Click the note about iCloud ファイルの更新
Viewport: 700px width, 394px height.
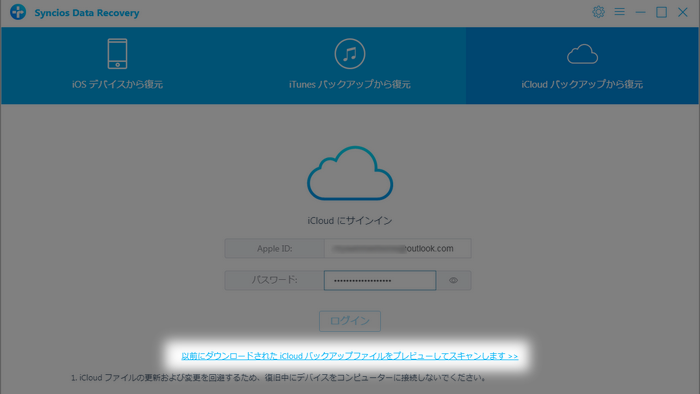pyautogui.click(x=279, y=378)
